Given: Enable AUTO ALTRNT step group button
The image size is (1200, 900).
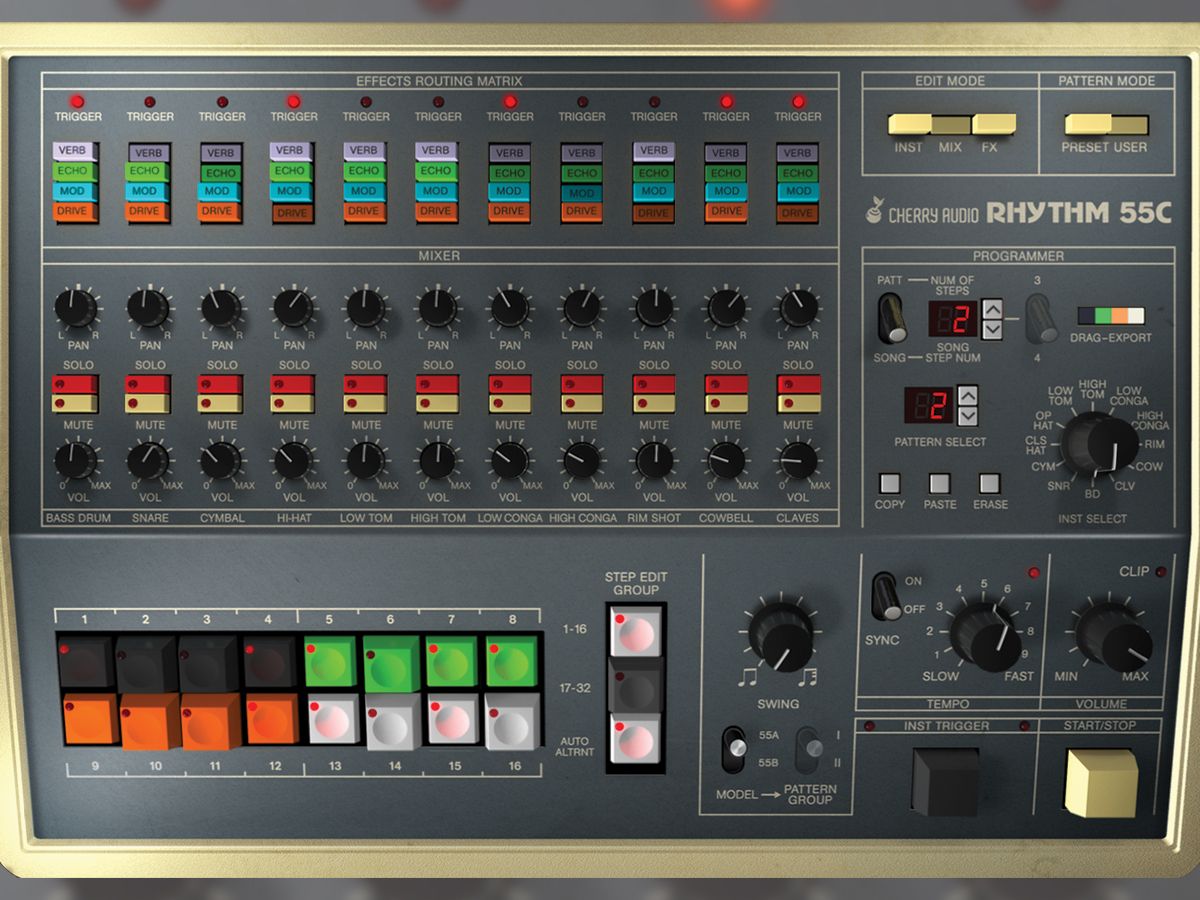Looking at the screenshot, I should (636, 740).
